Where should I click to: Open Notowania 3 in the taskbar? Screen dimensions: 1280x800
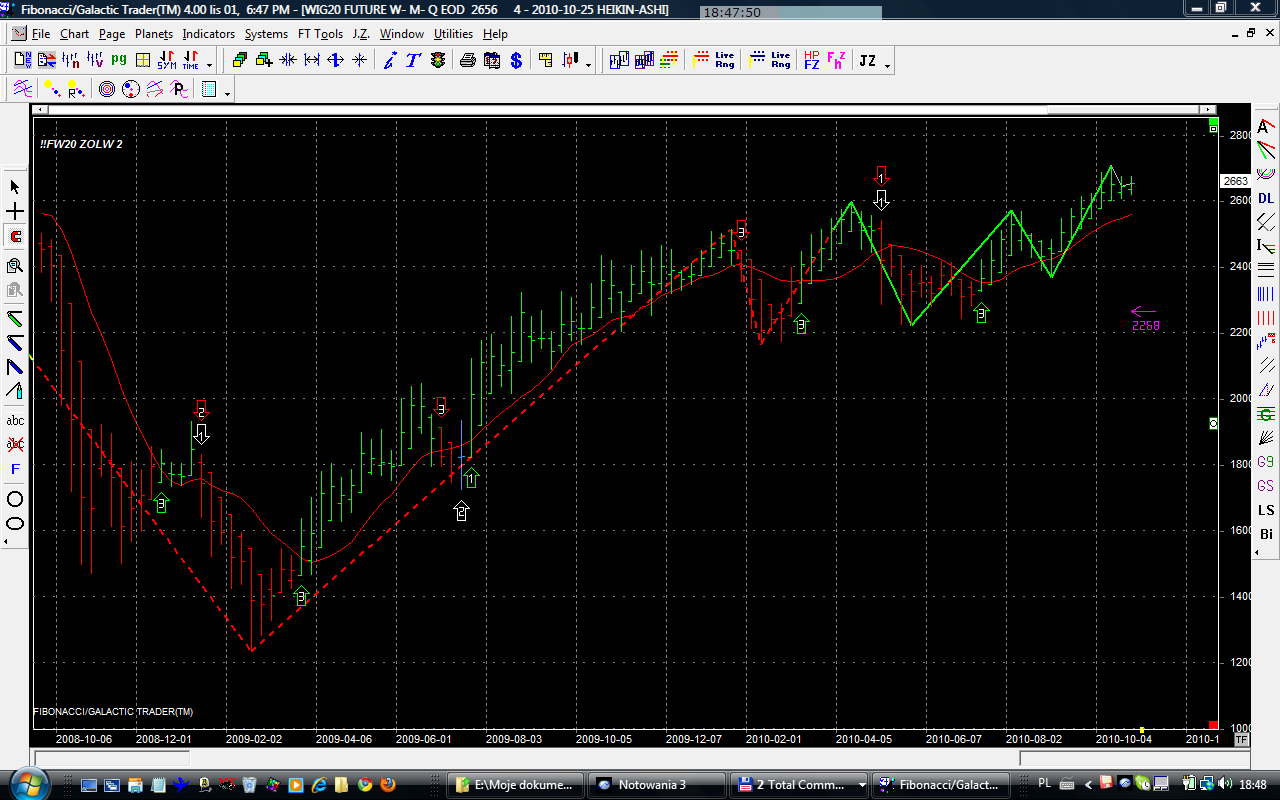(655, 785)
